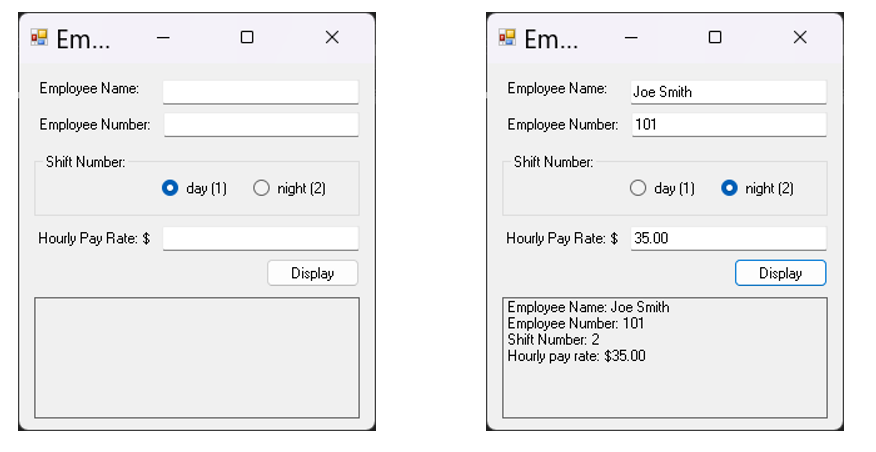Click the Hourly Pay Rate label in right window
This screenshot has height=452, width=876.
pyautogui.click(x=562, y=239)
